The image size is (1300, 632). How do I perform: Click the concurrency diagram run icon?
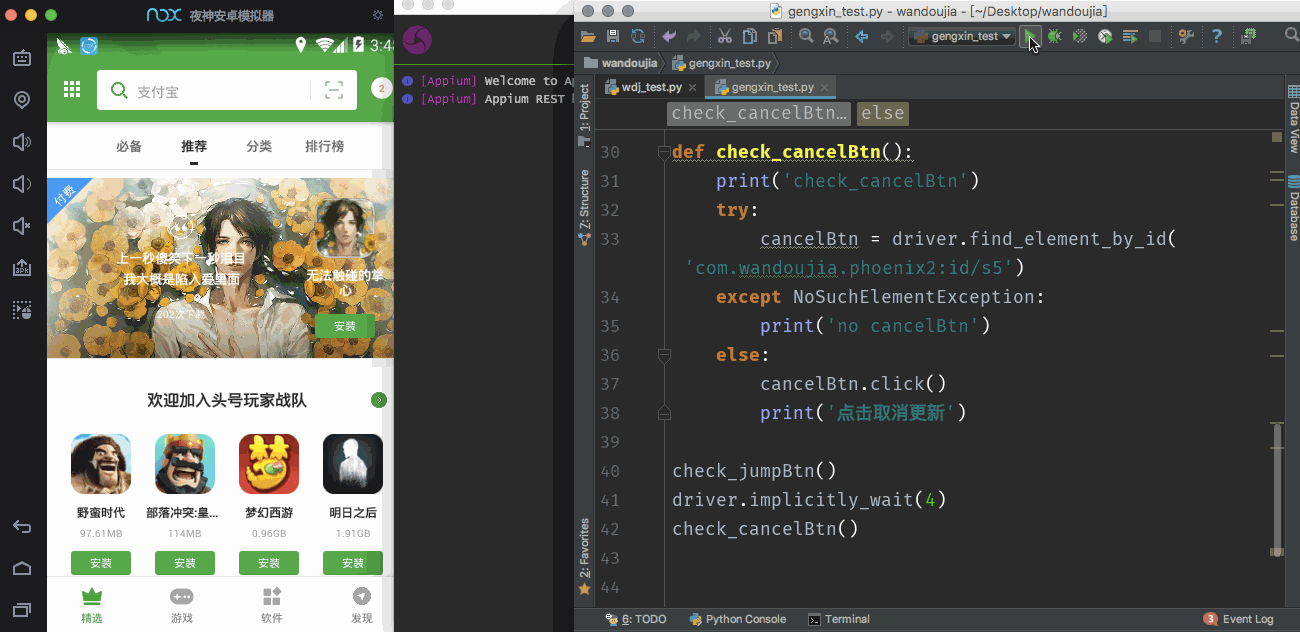(x=1130, y=36)
